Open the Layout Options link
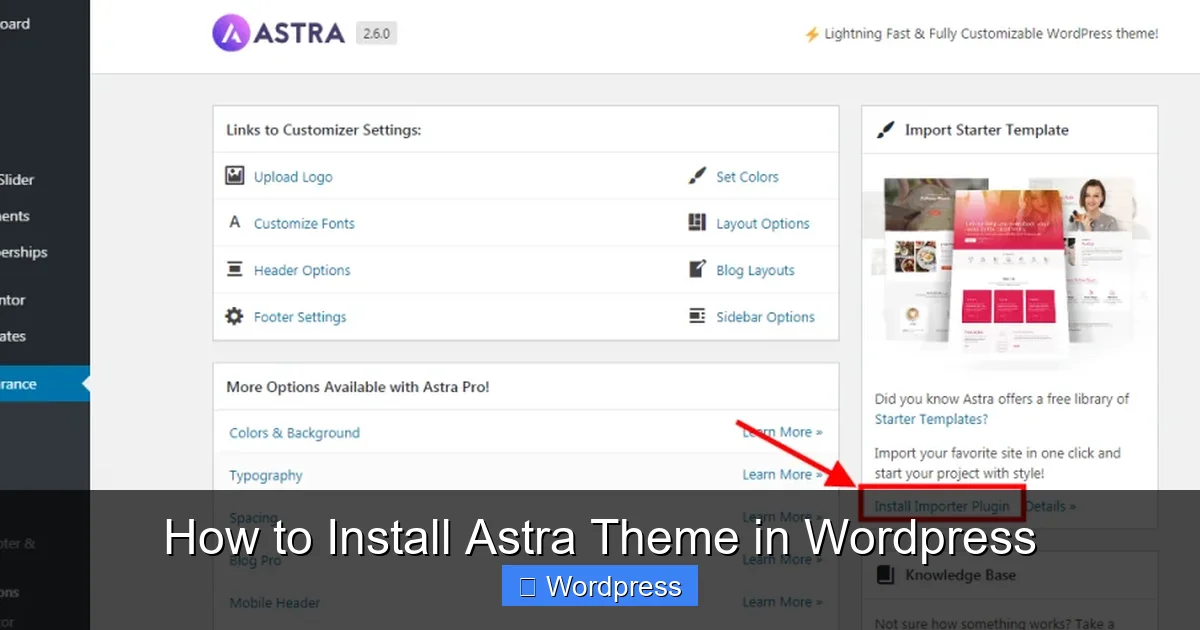The width and height of the screenshot is (1200, 630). coord(763,224)
